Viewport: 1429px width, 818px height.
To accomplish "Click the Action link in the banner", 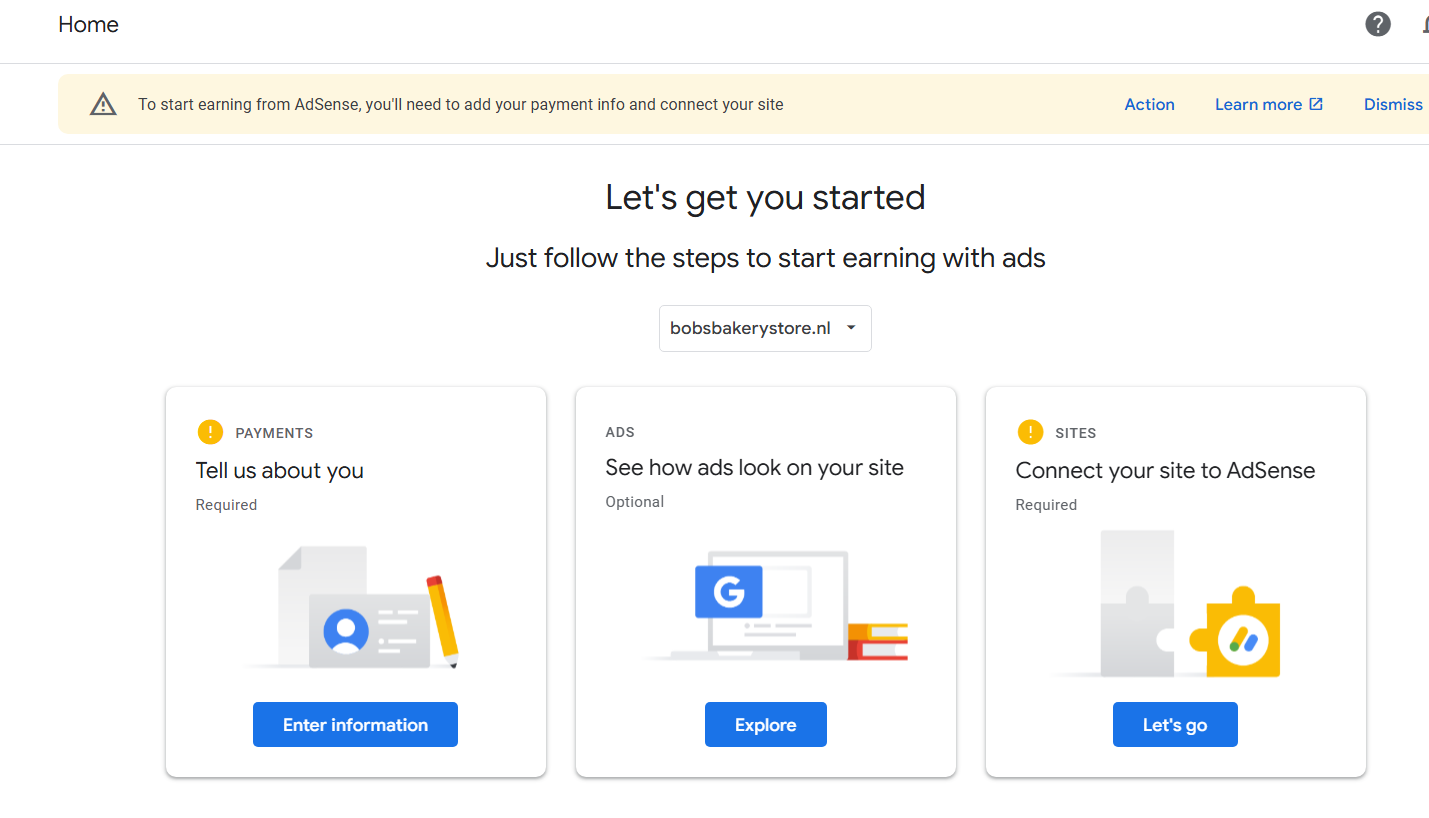I will [1149, 104].
